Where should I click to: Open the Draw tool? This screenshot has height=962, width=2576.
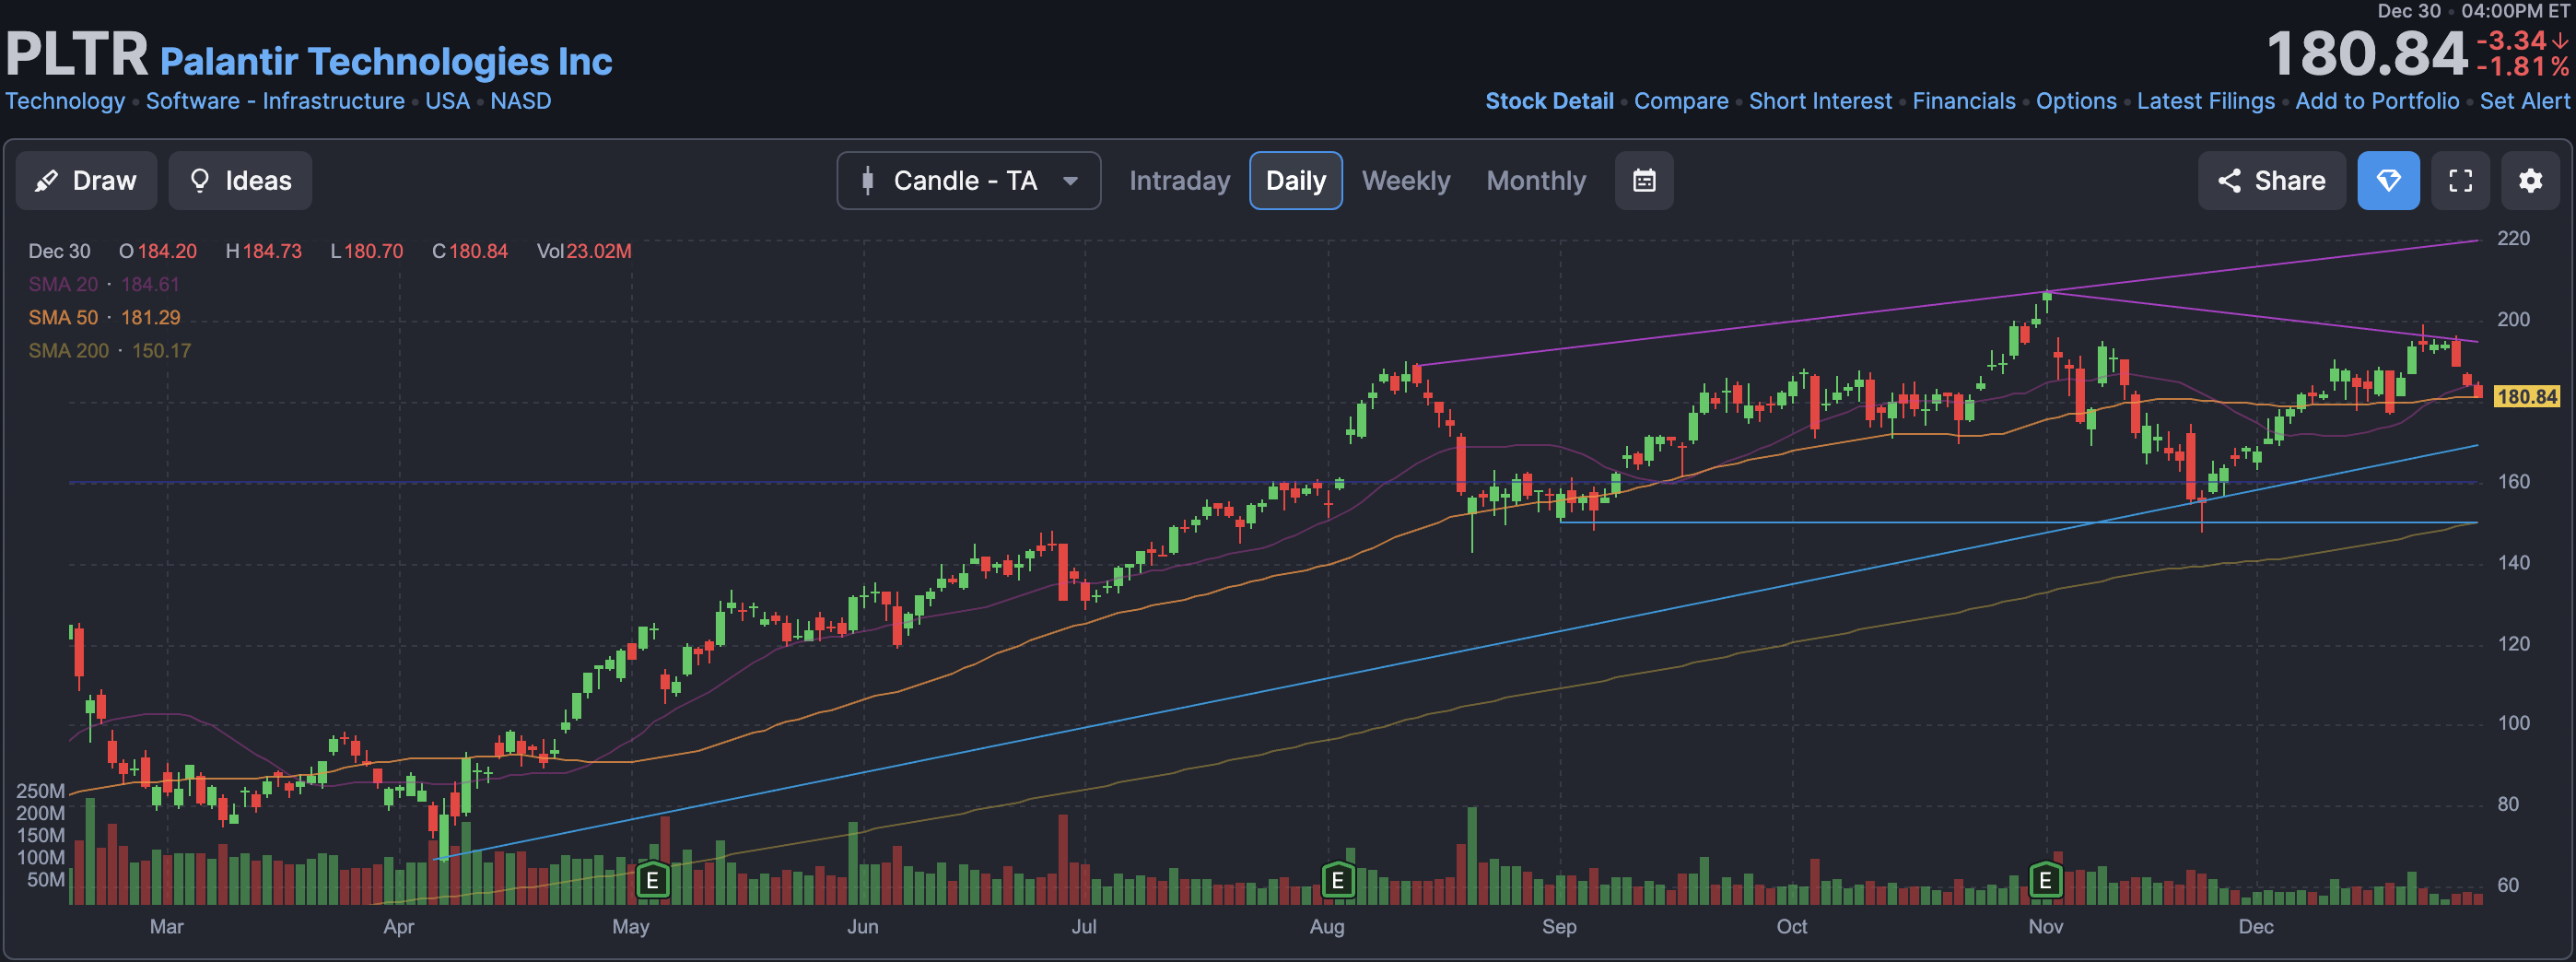tap(86, 181)
